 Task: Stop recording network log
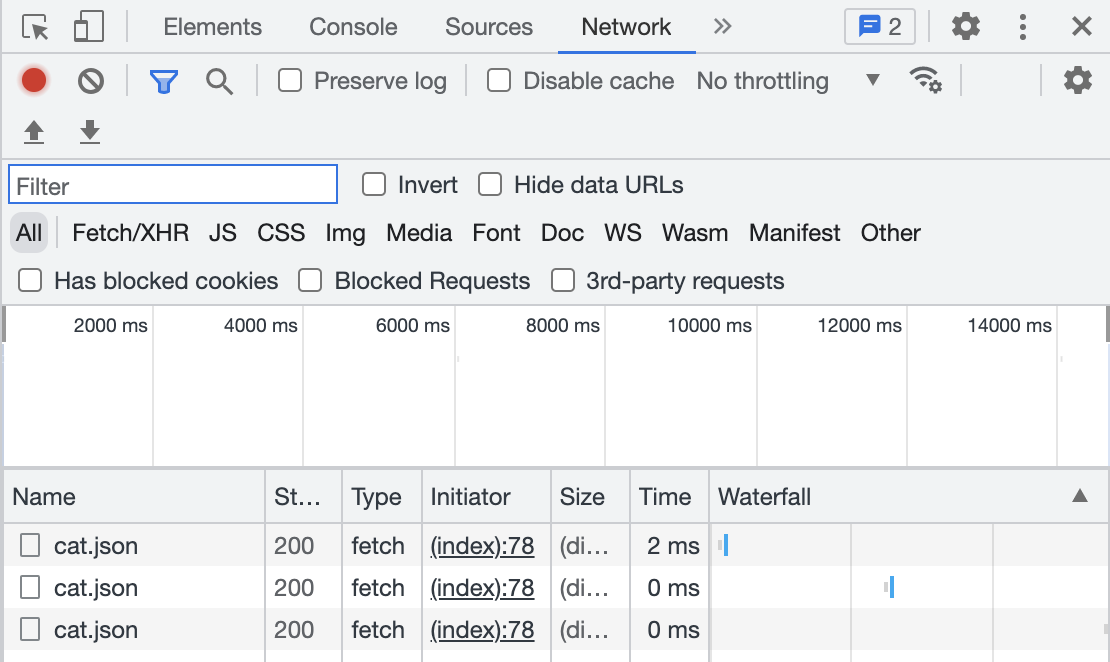tap(34, 81)
